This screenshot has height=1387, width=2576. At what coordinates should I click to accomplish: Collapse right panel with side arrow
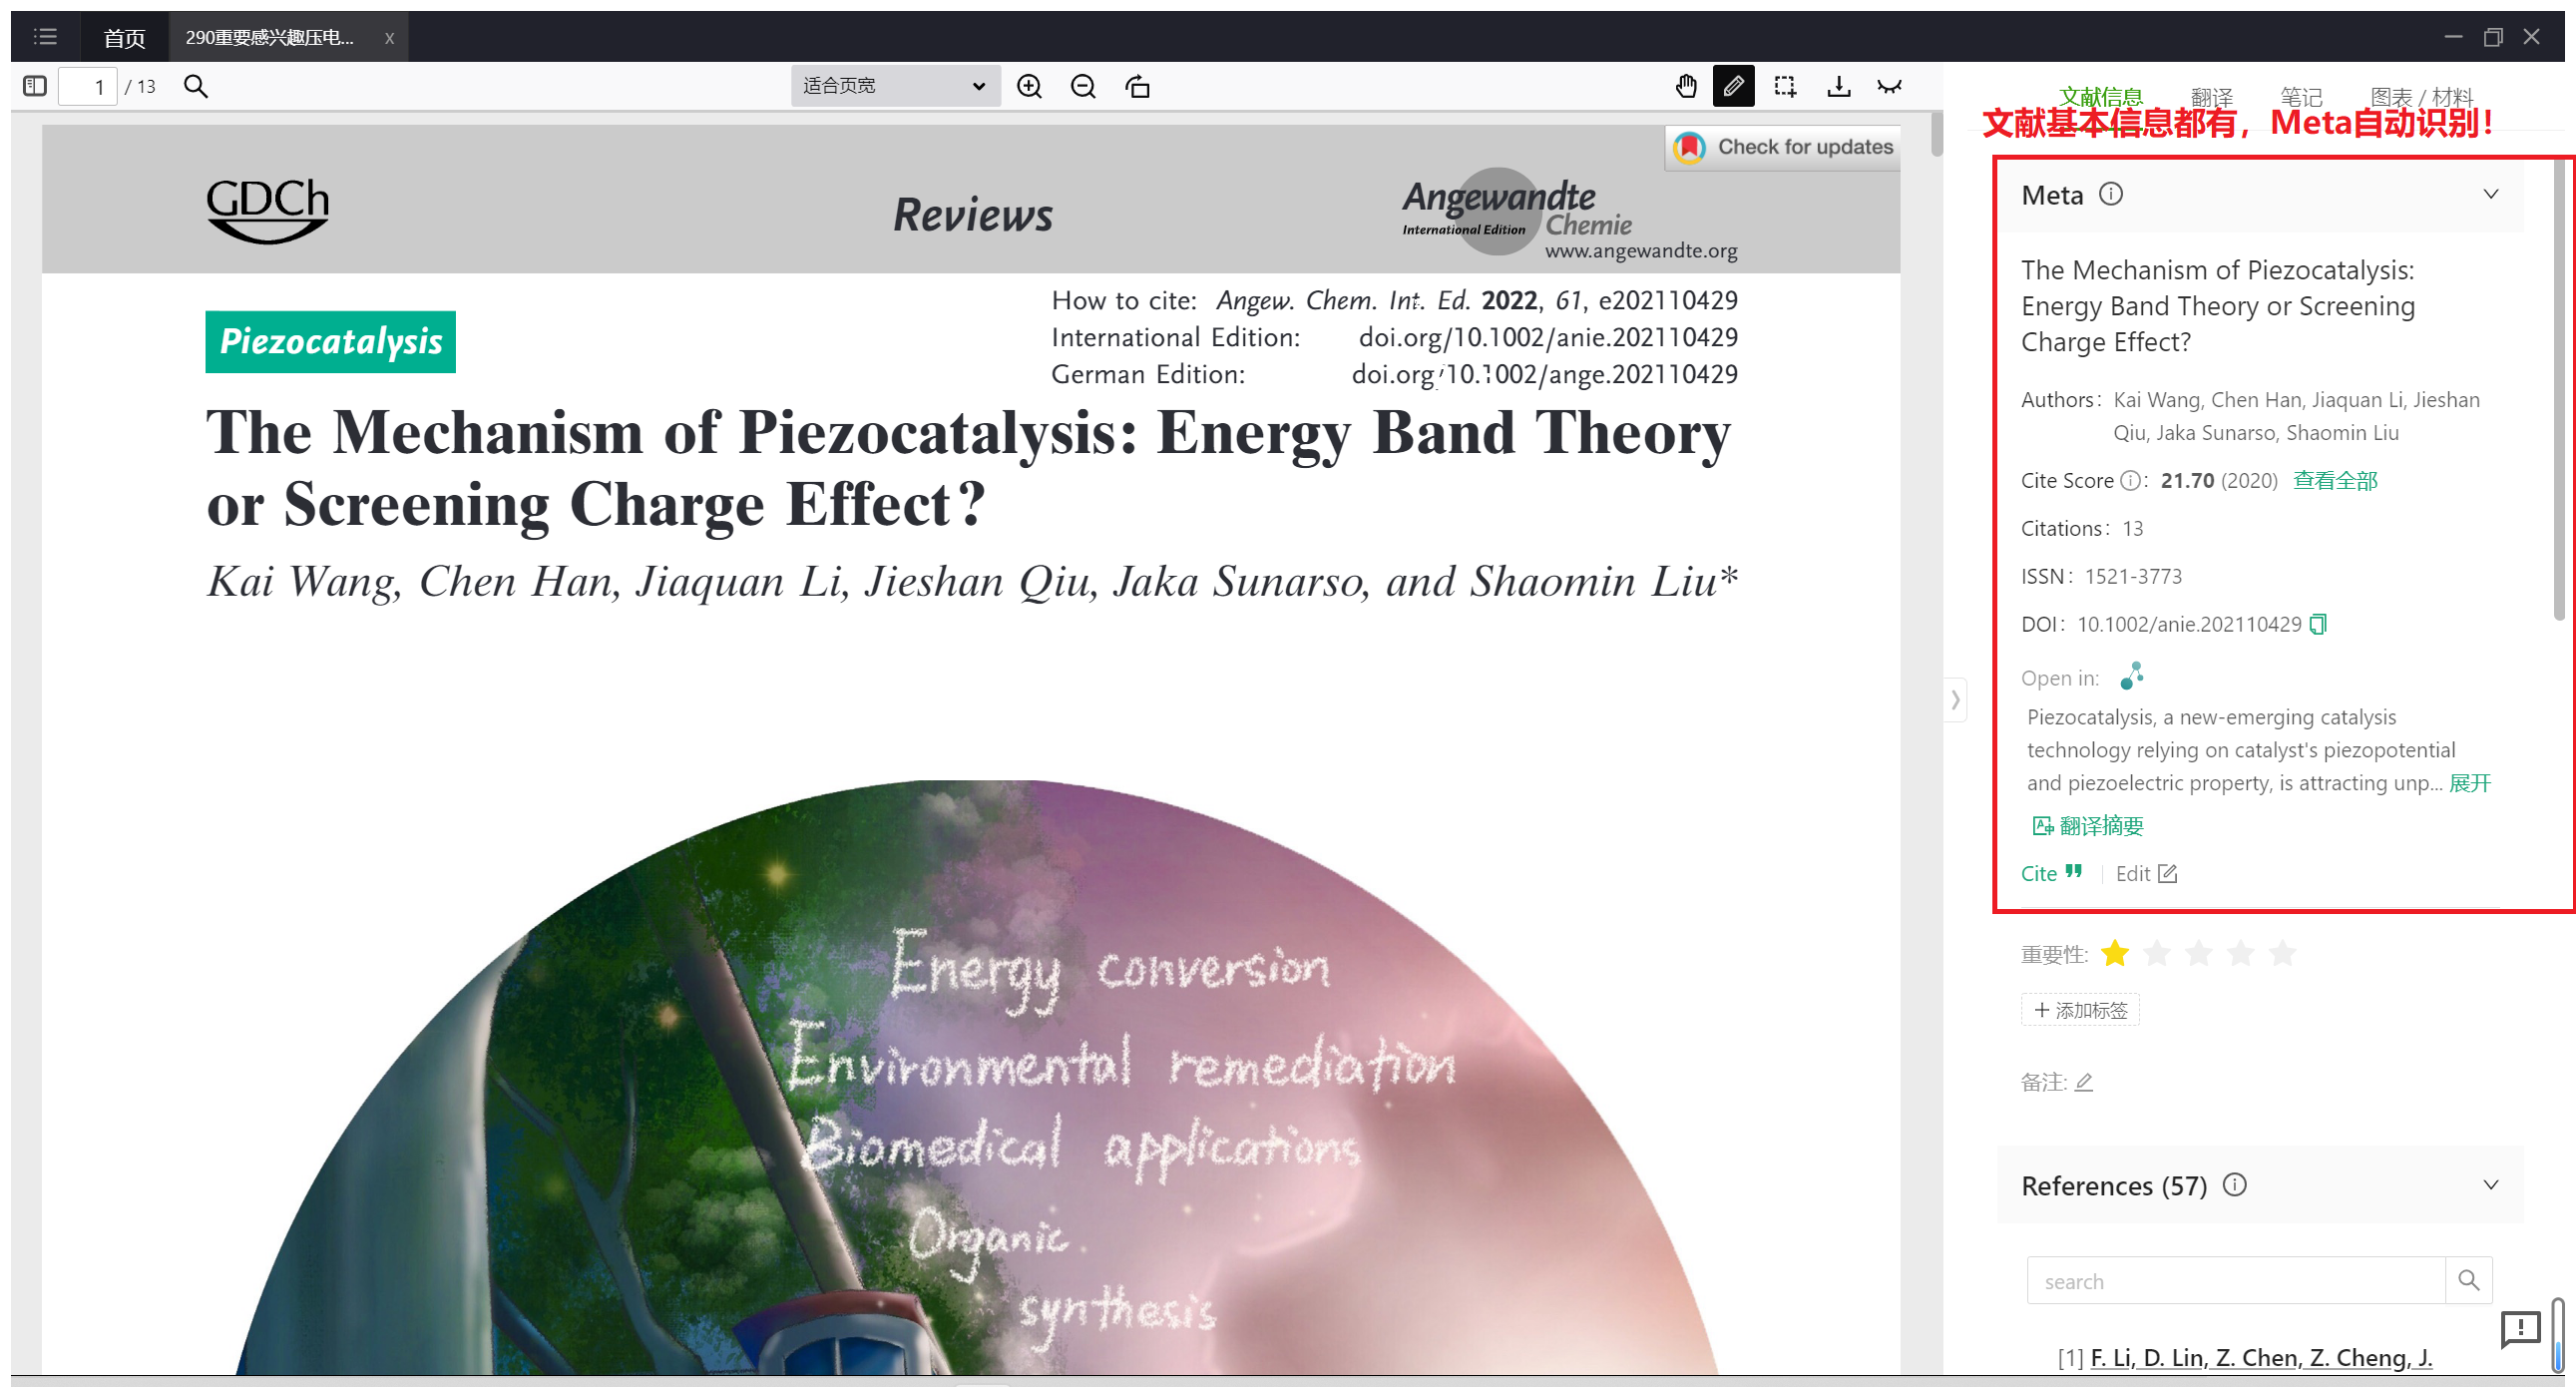[1955, 700]
